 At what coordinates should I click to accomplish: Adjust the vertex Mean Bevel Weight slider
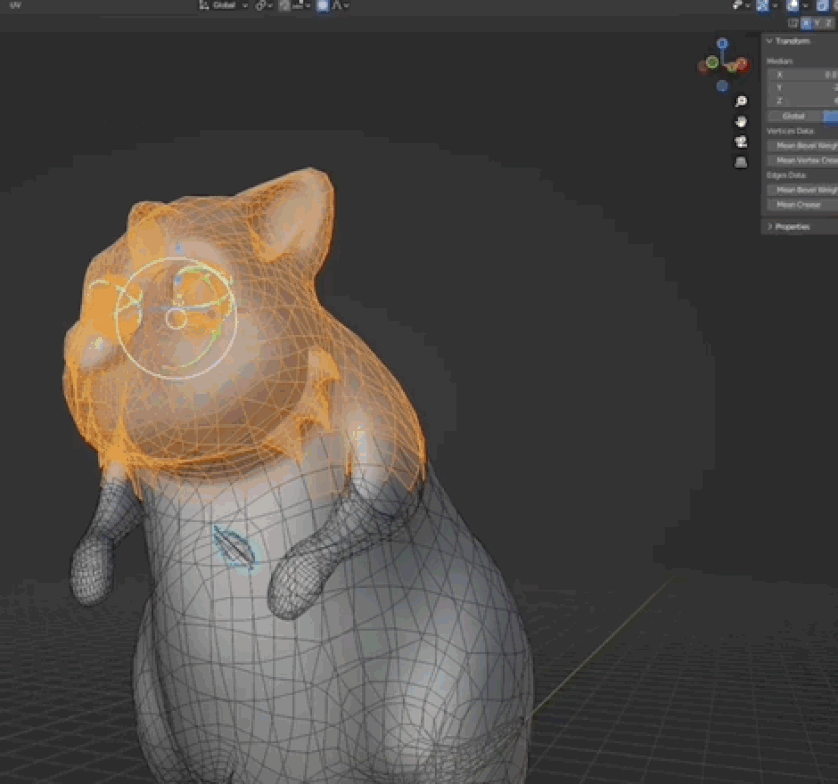[803, 145]
